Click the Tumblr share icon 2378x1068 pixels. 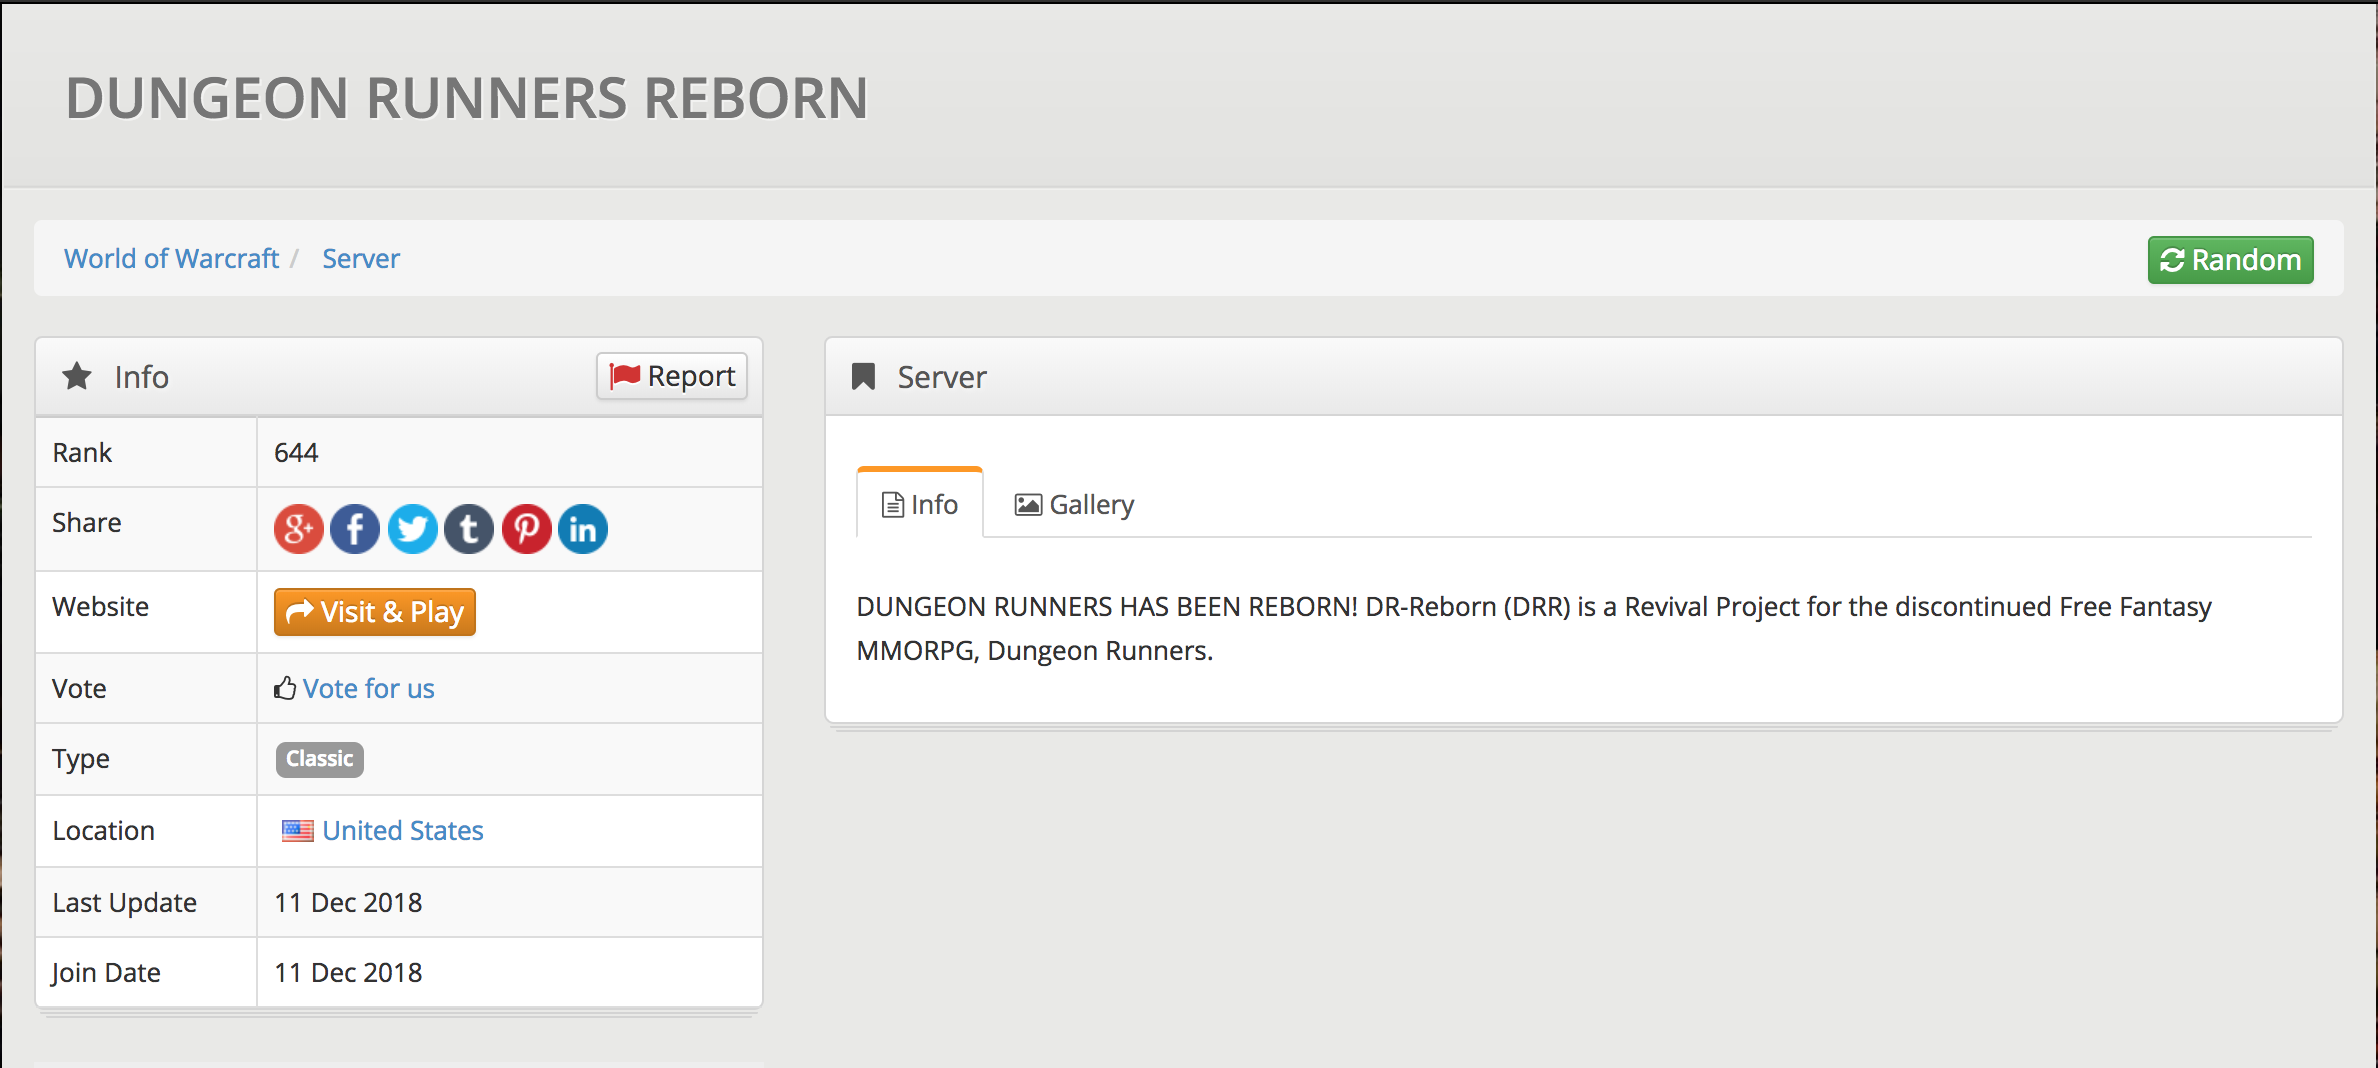pyautogui.click(x=469, y=529)
